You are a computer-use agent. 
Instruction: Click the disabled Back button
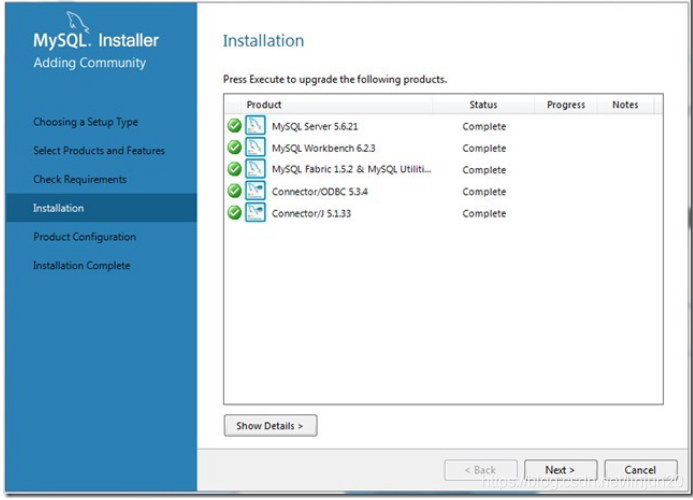480,470
